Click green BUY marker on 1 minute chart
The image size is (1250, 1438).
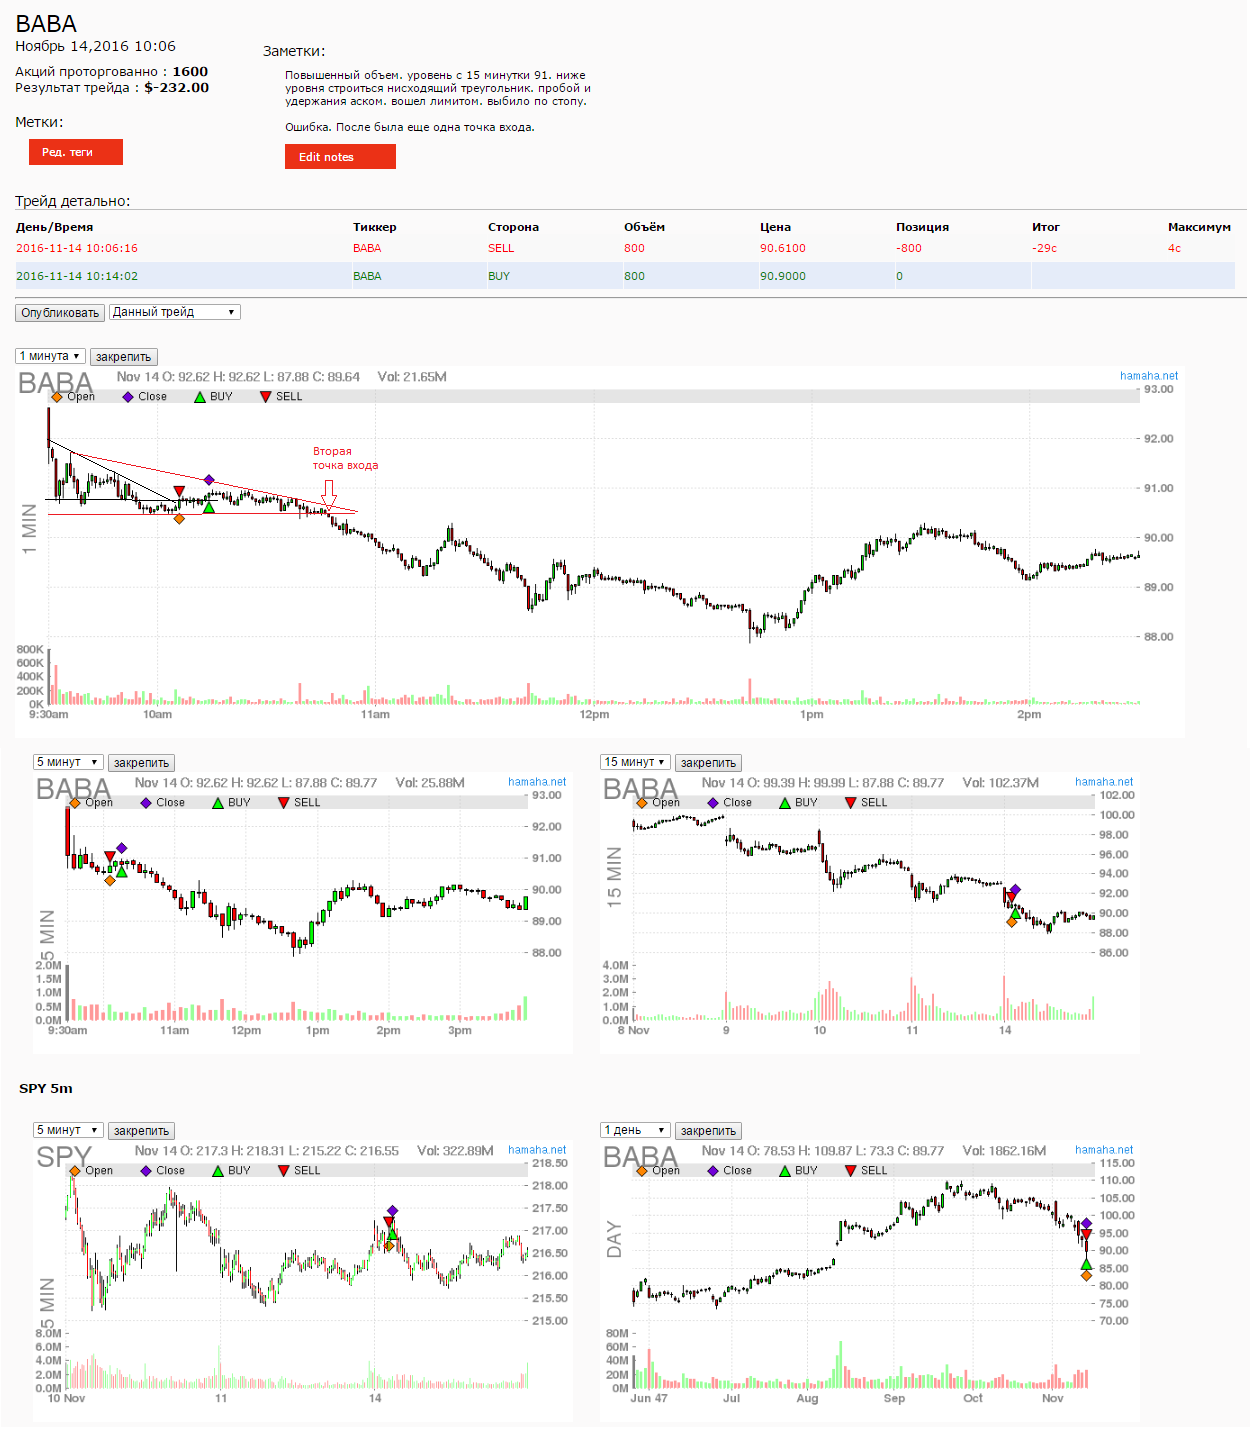click(209, 508)
